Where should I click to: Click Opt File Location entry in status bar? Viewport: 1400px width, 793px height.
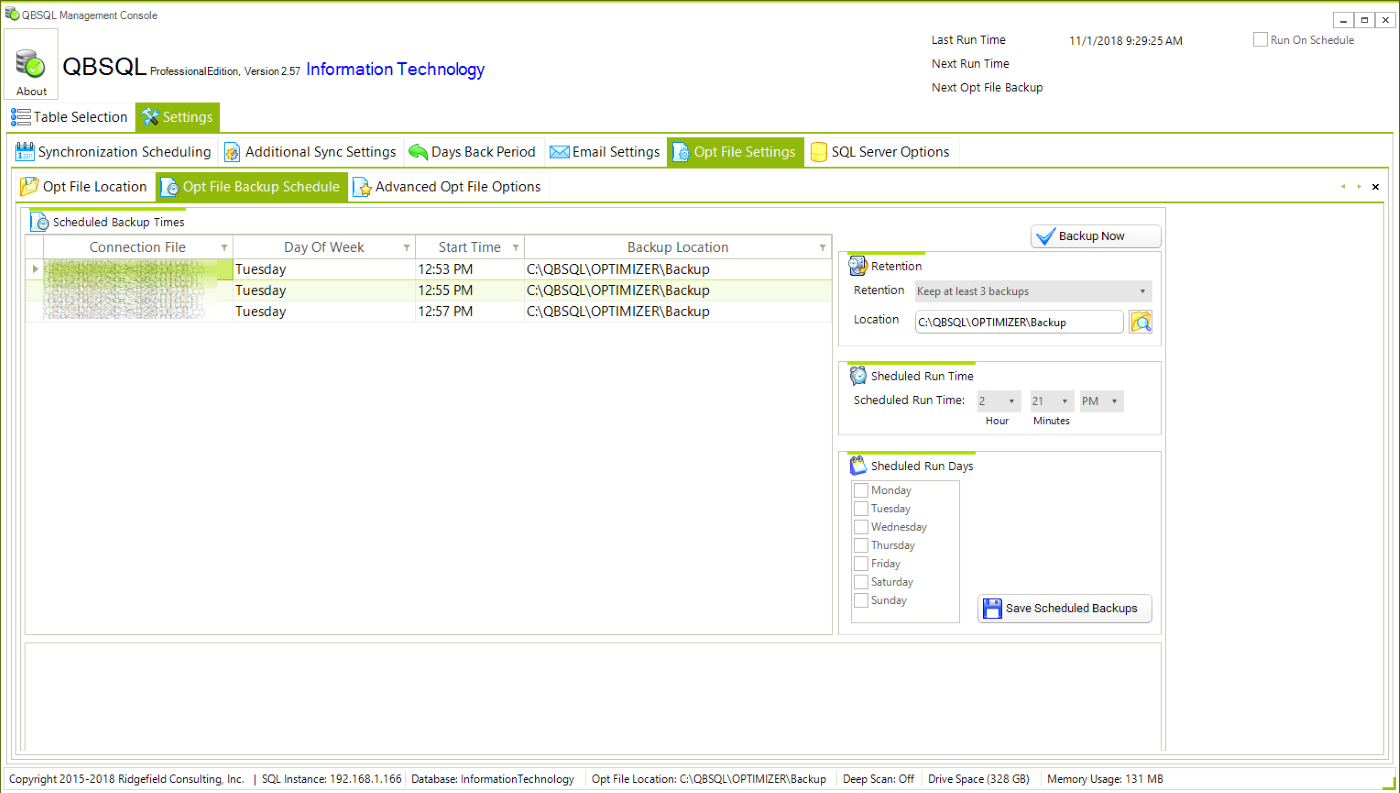tap(709, 779)
